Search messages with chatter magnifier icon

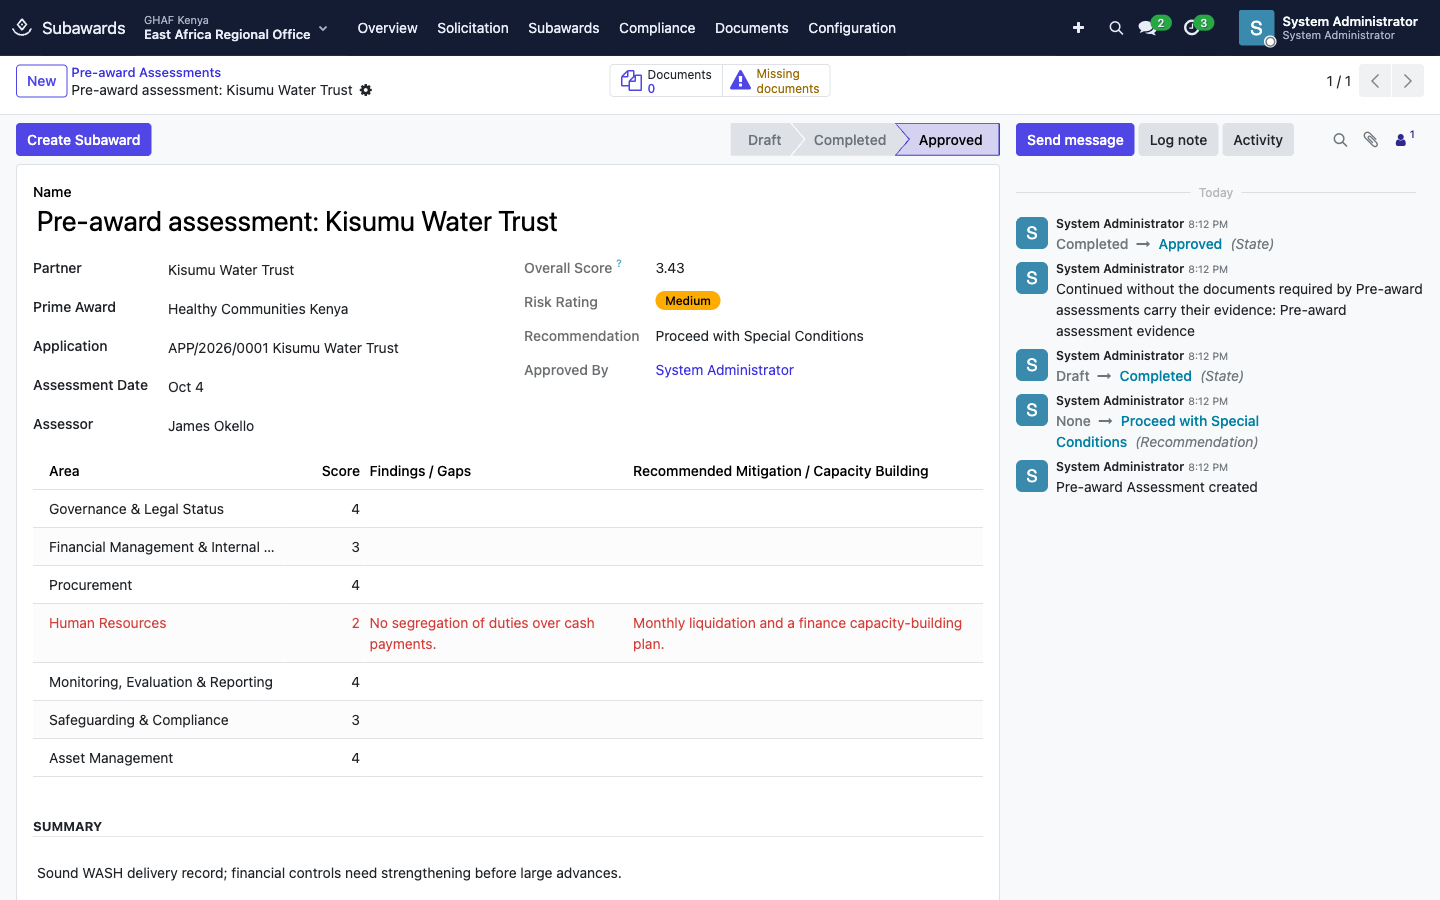[x=1340, y=140]
